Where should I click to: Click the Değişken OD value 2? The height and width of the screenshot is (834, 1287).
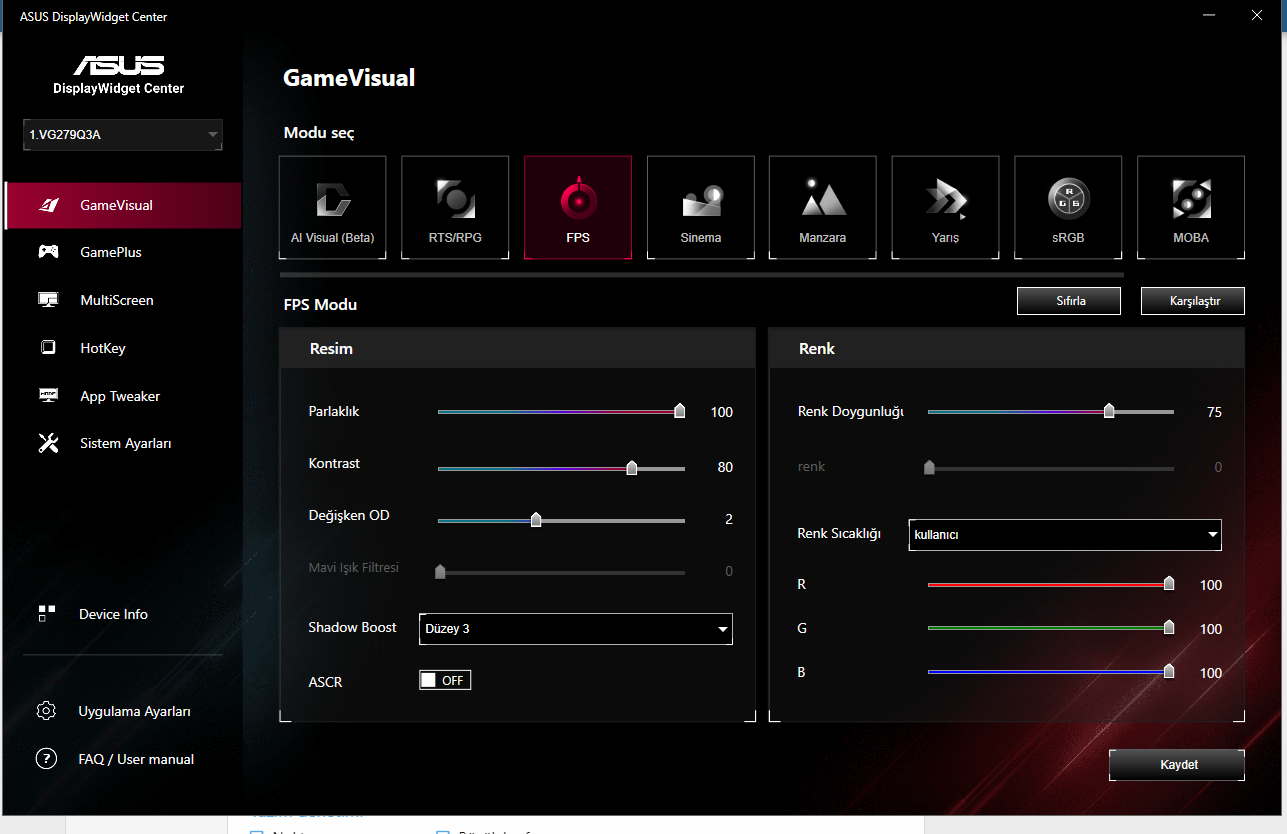729,519
